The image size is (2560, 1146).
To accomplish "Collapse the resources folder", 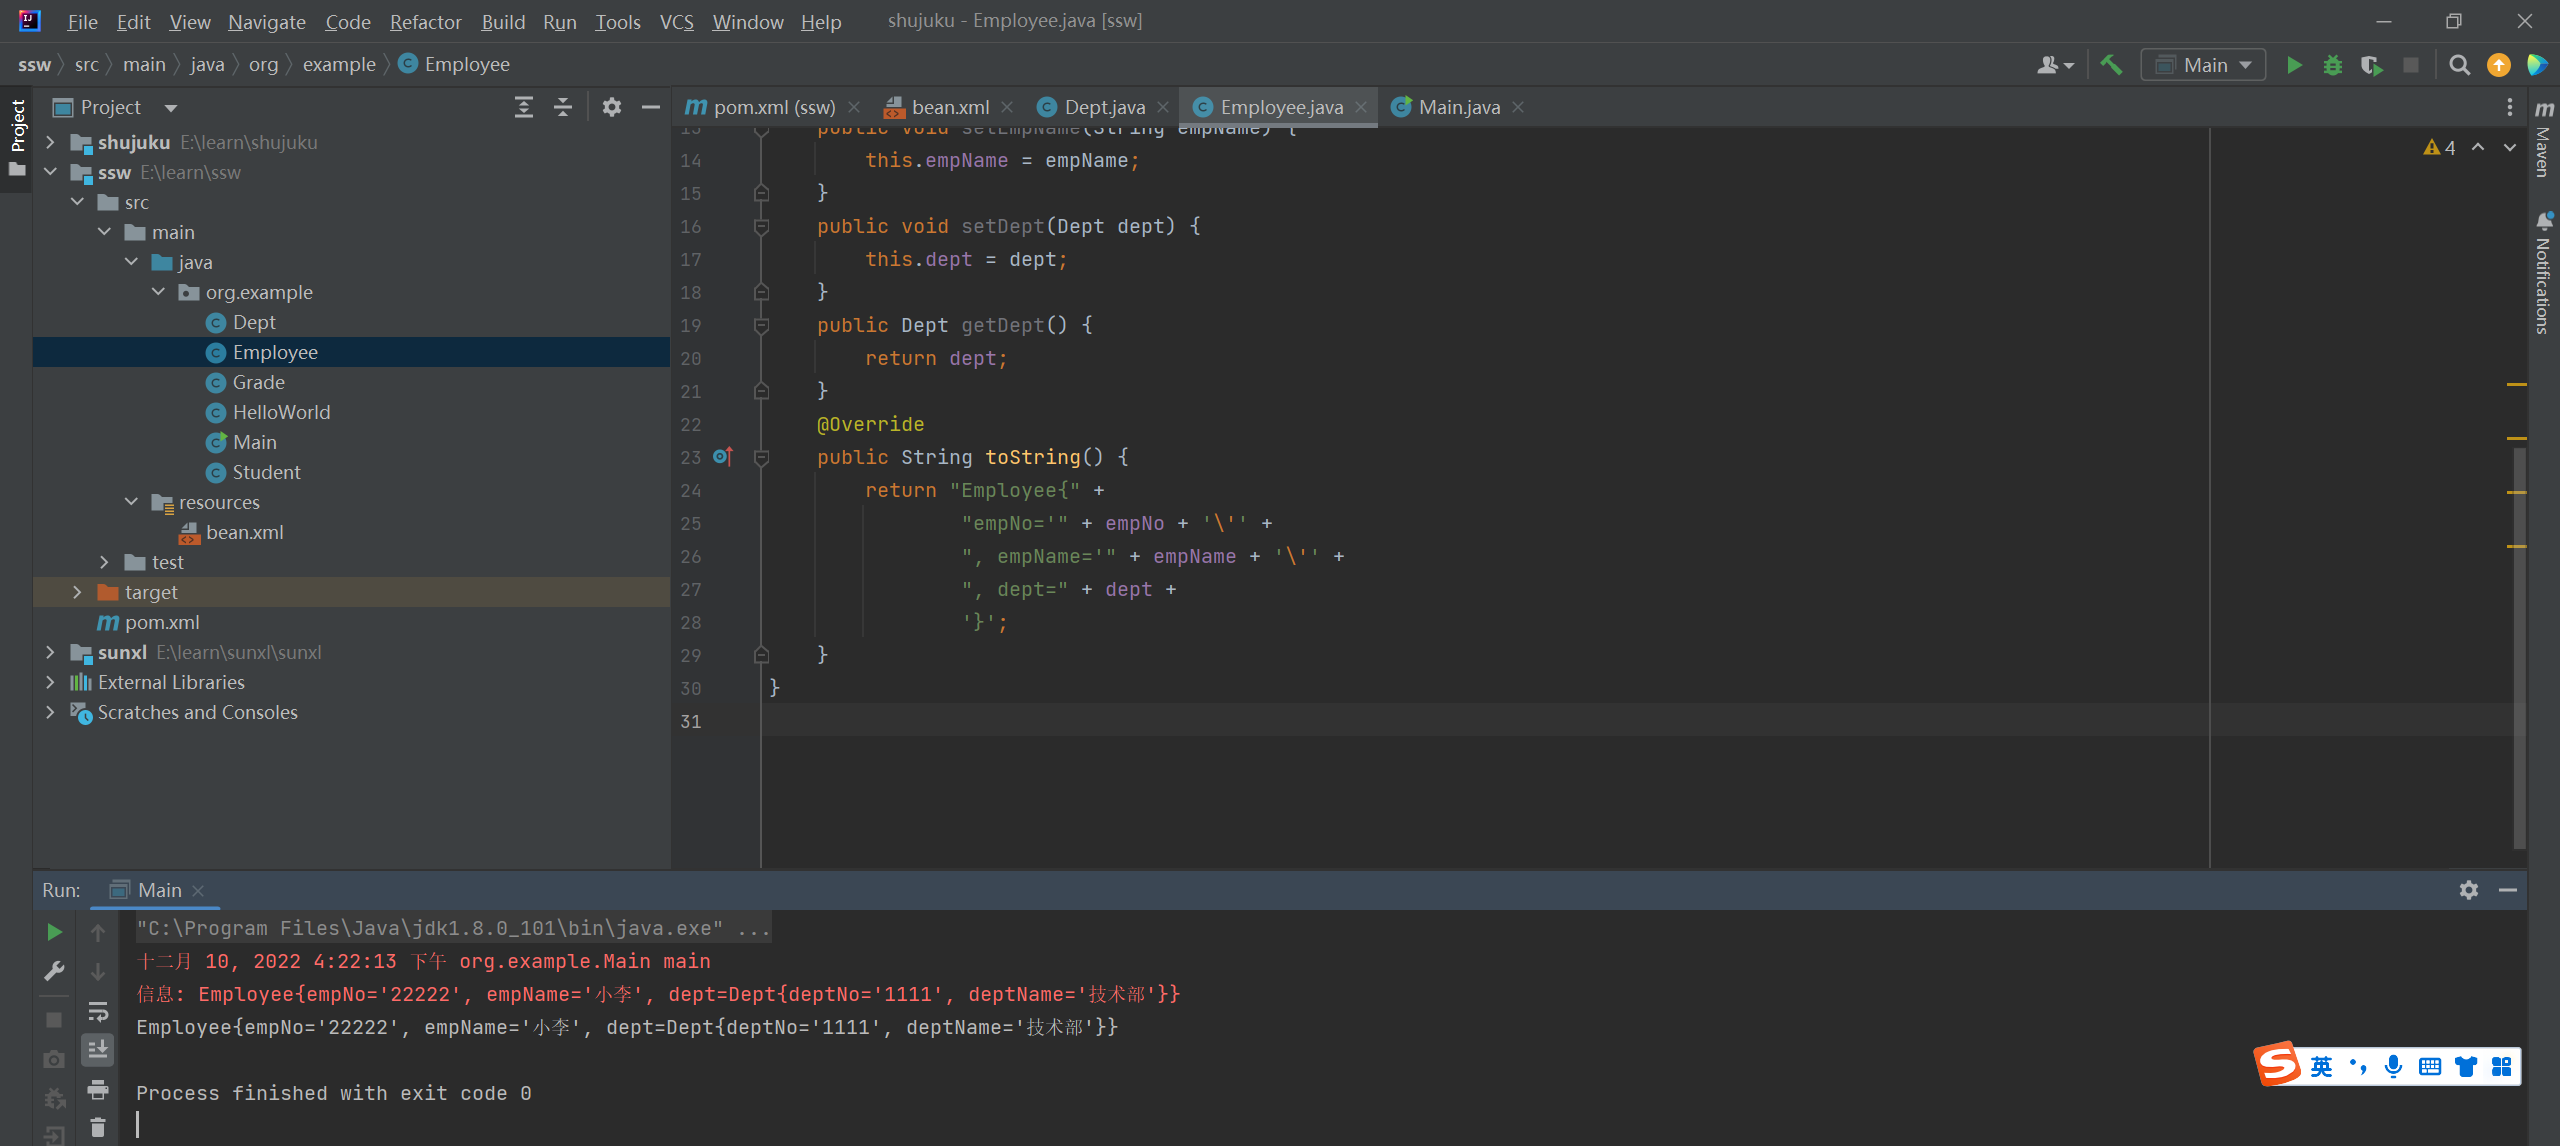I will [x=131, y=502].
